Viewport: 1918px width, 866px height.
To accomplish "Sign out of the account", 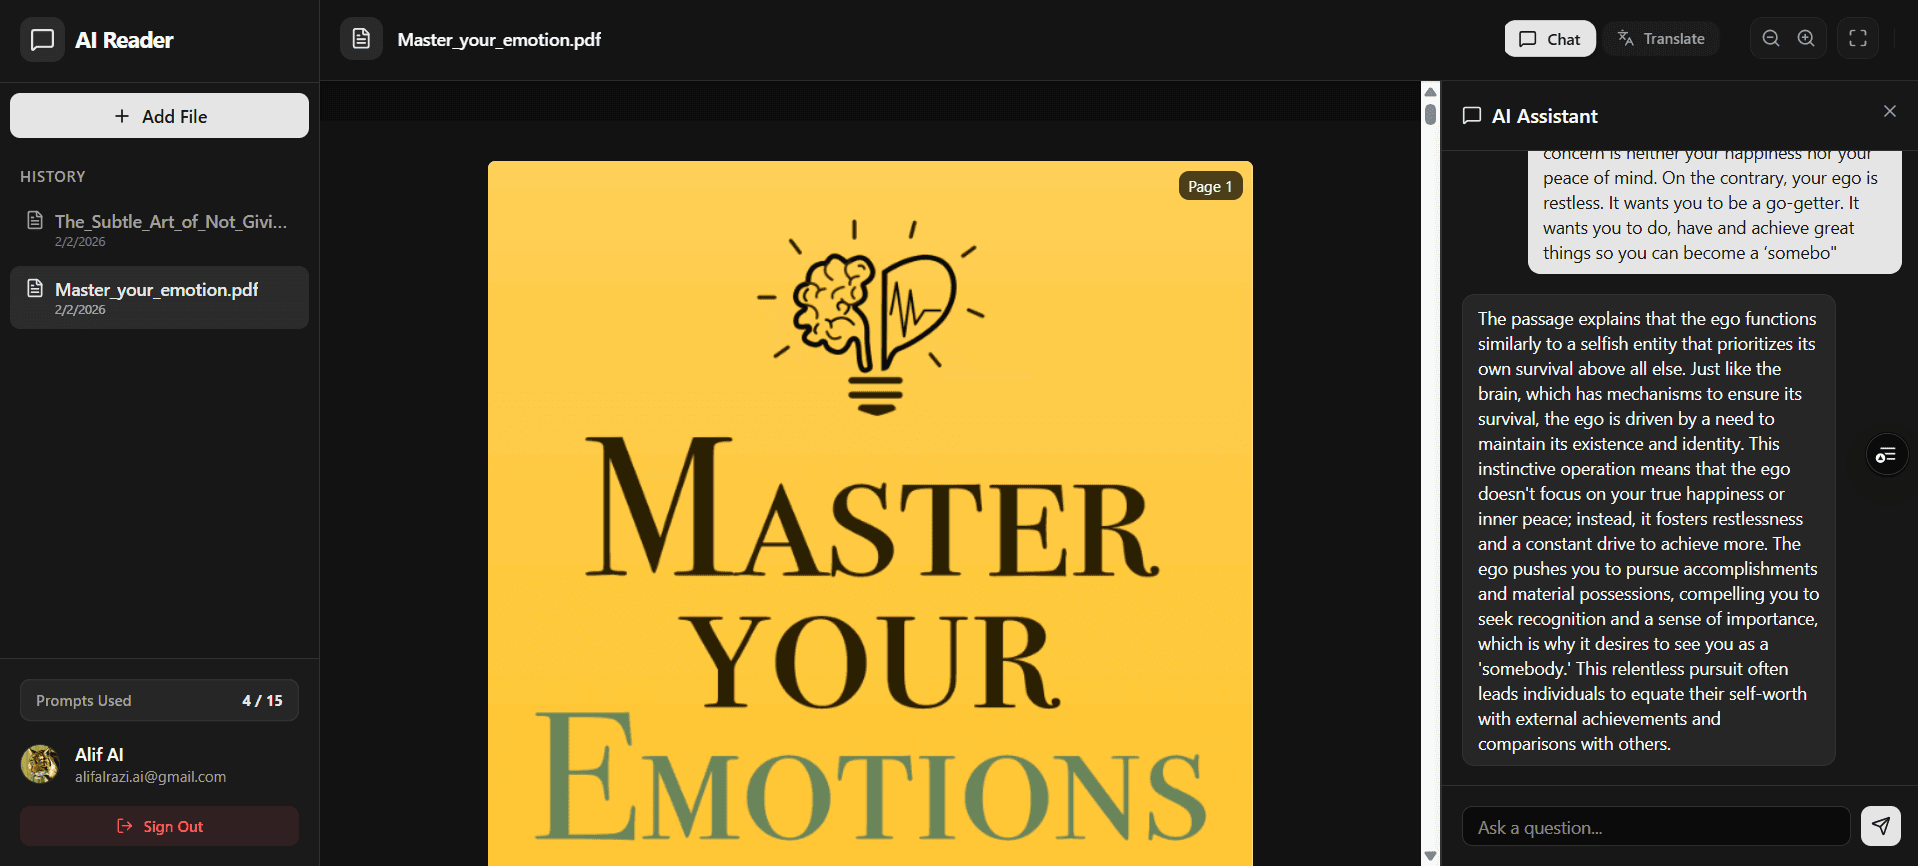I will (x=159, y=826).
